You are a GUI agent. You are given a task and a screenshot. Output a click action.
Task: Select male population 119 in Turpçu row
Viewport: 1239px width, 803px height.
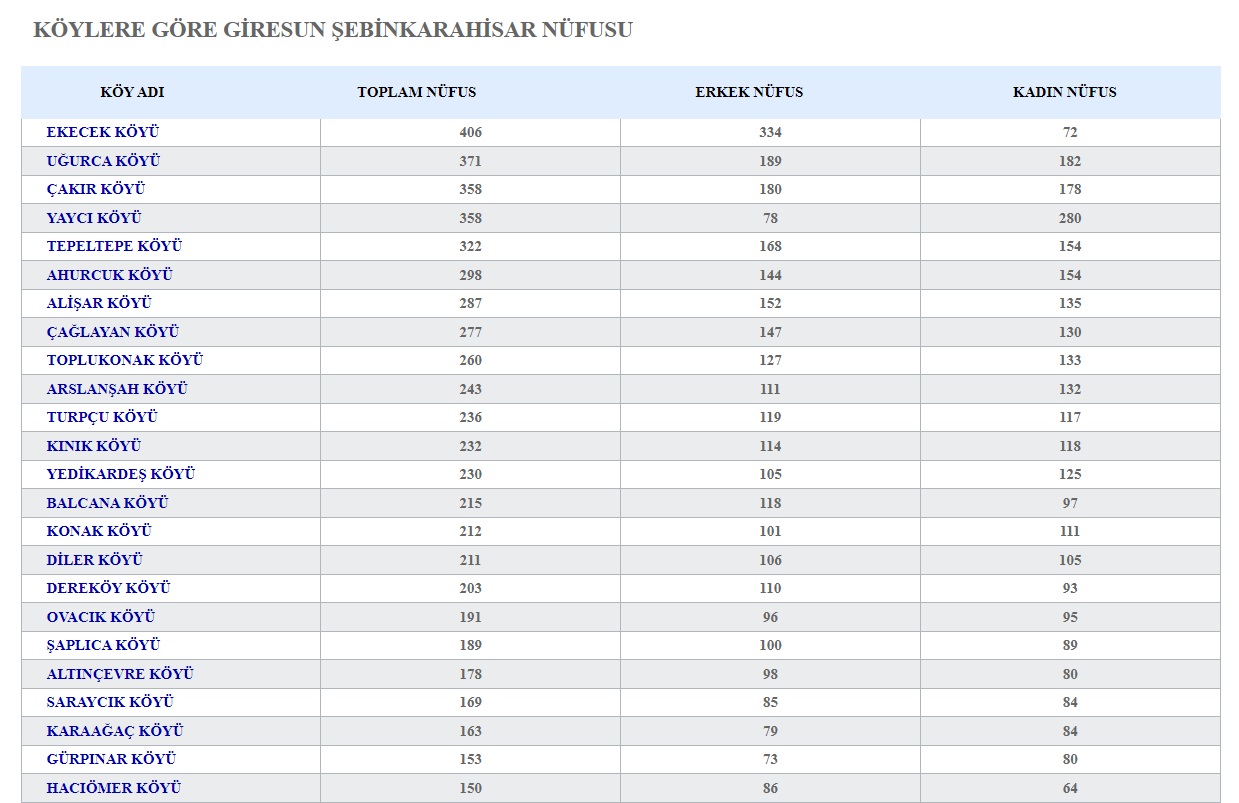coord(770,417)
